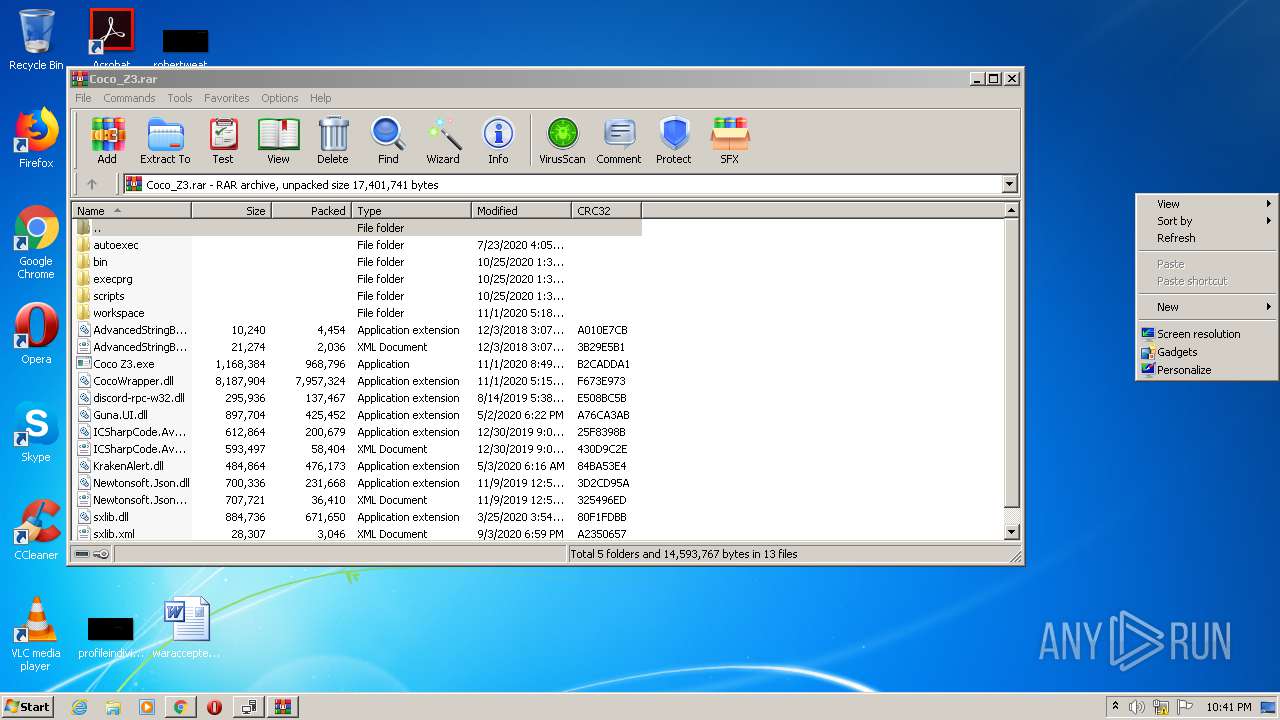Screen dimensions: 1280x720
Task: Open Opera desktop shortcut
Action: pyautogui.click(x=36, y=333)
